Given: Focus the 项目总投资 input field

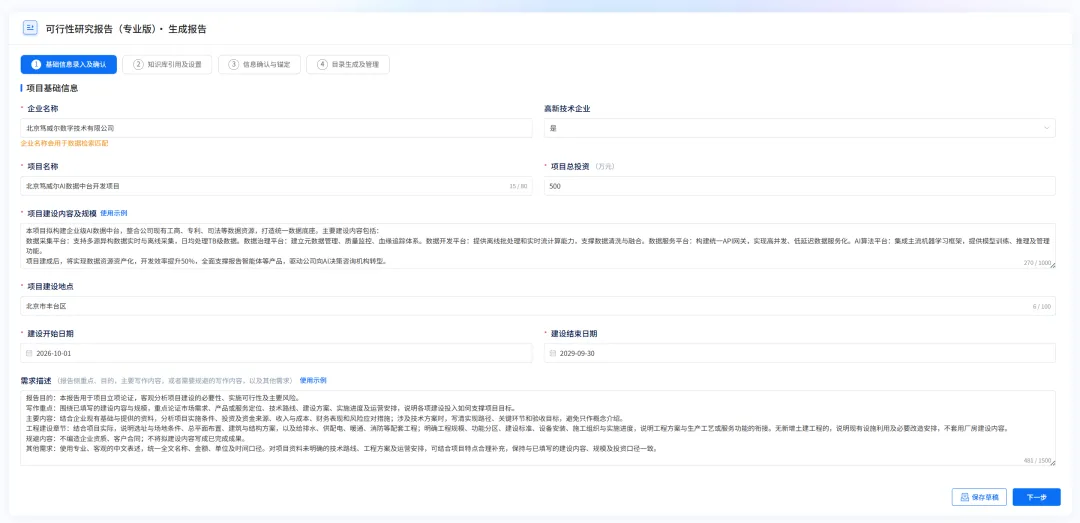Looking at the screenshot, I should pyautogui.click(x=800, y=186).
